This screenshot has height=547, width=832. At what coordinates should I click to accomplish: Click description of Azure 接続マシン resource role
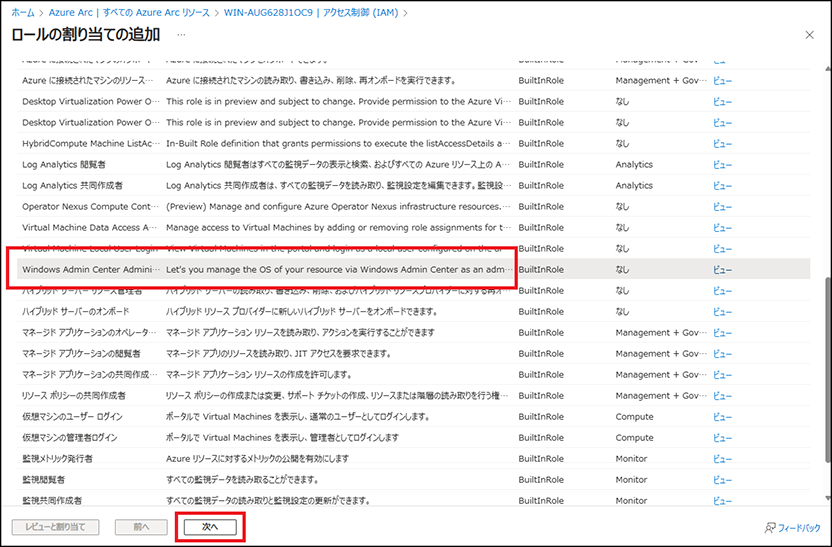pos(311,81)
